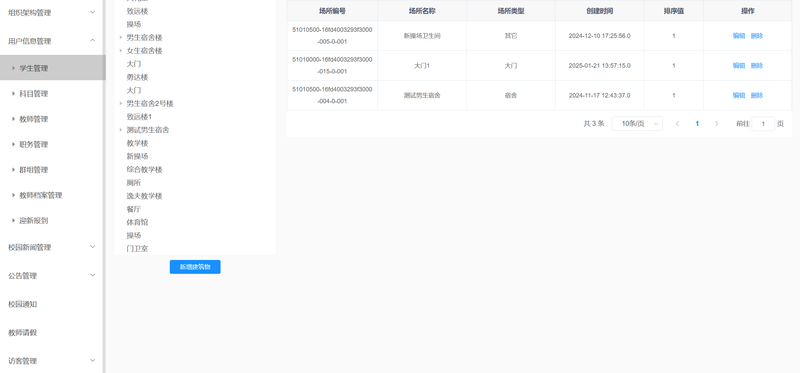Click the 大门1 name cell

[422, 65]
